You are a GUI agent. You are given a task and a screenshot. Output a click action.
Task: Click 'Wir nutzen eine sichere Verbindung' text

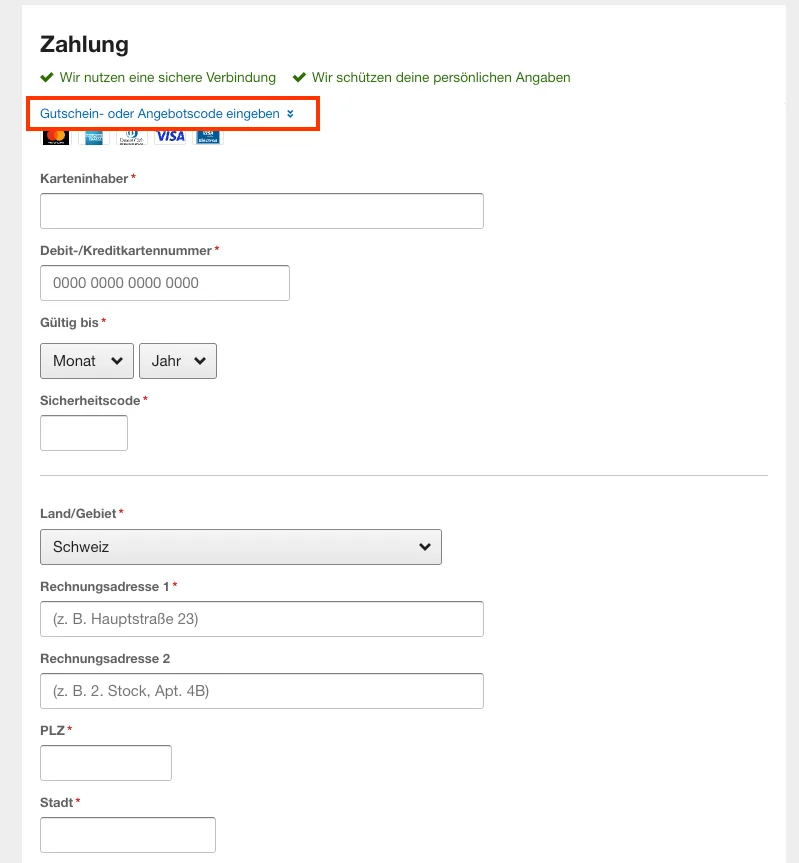pyautogui.click(x=168, y=78)
